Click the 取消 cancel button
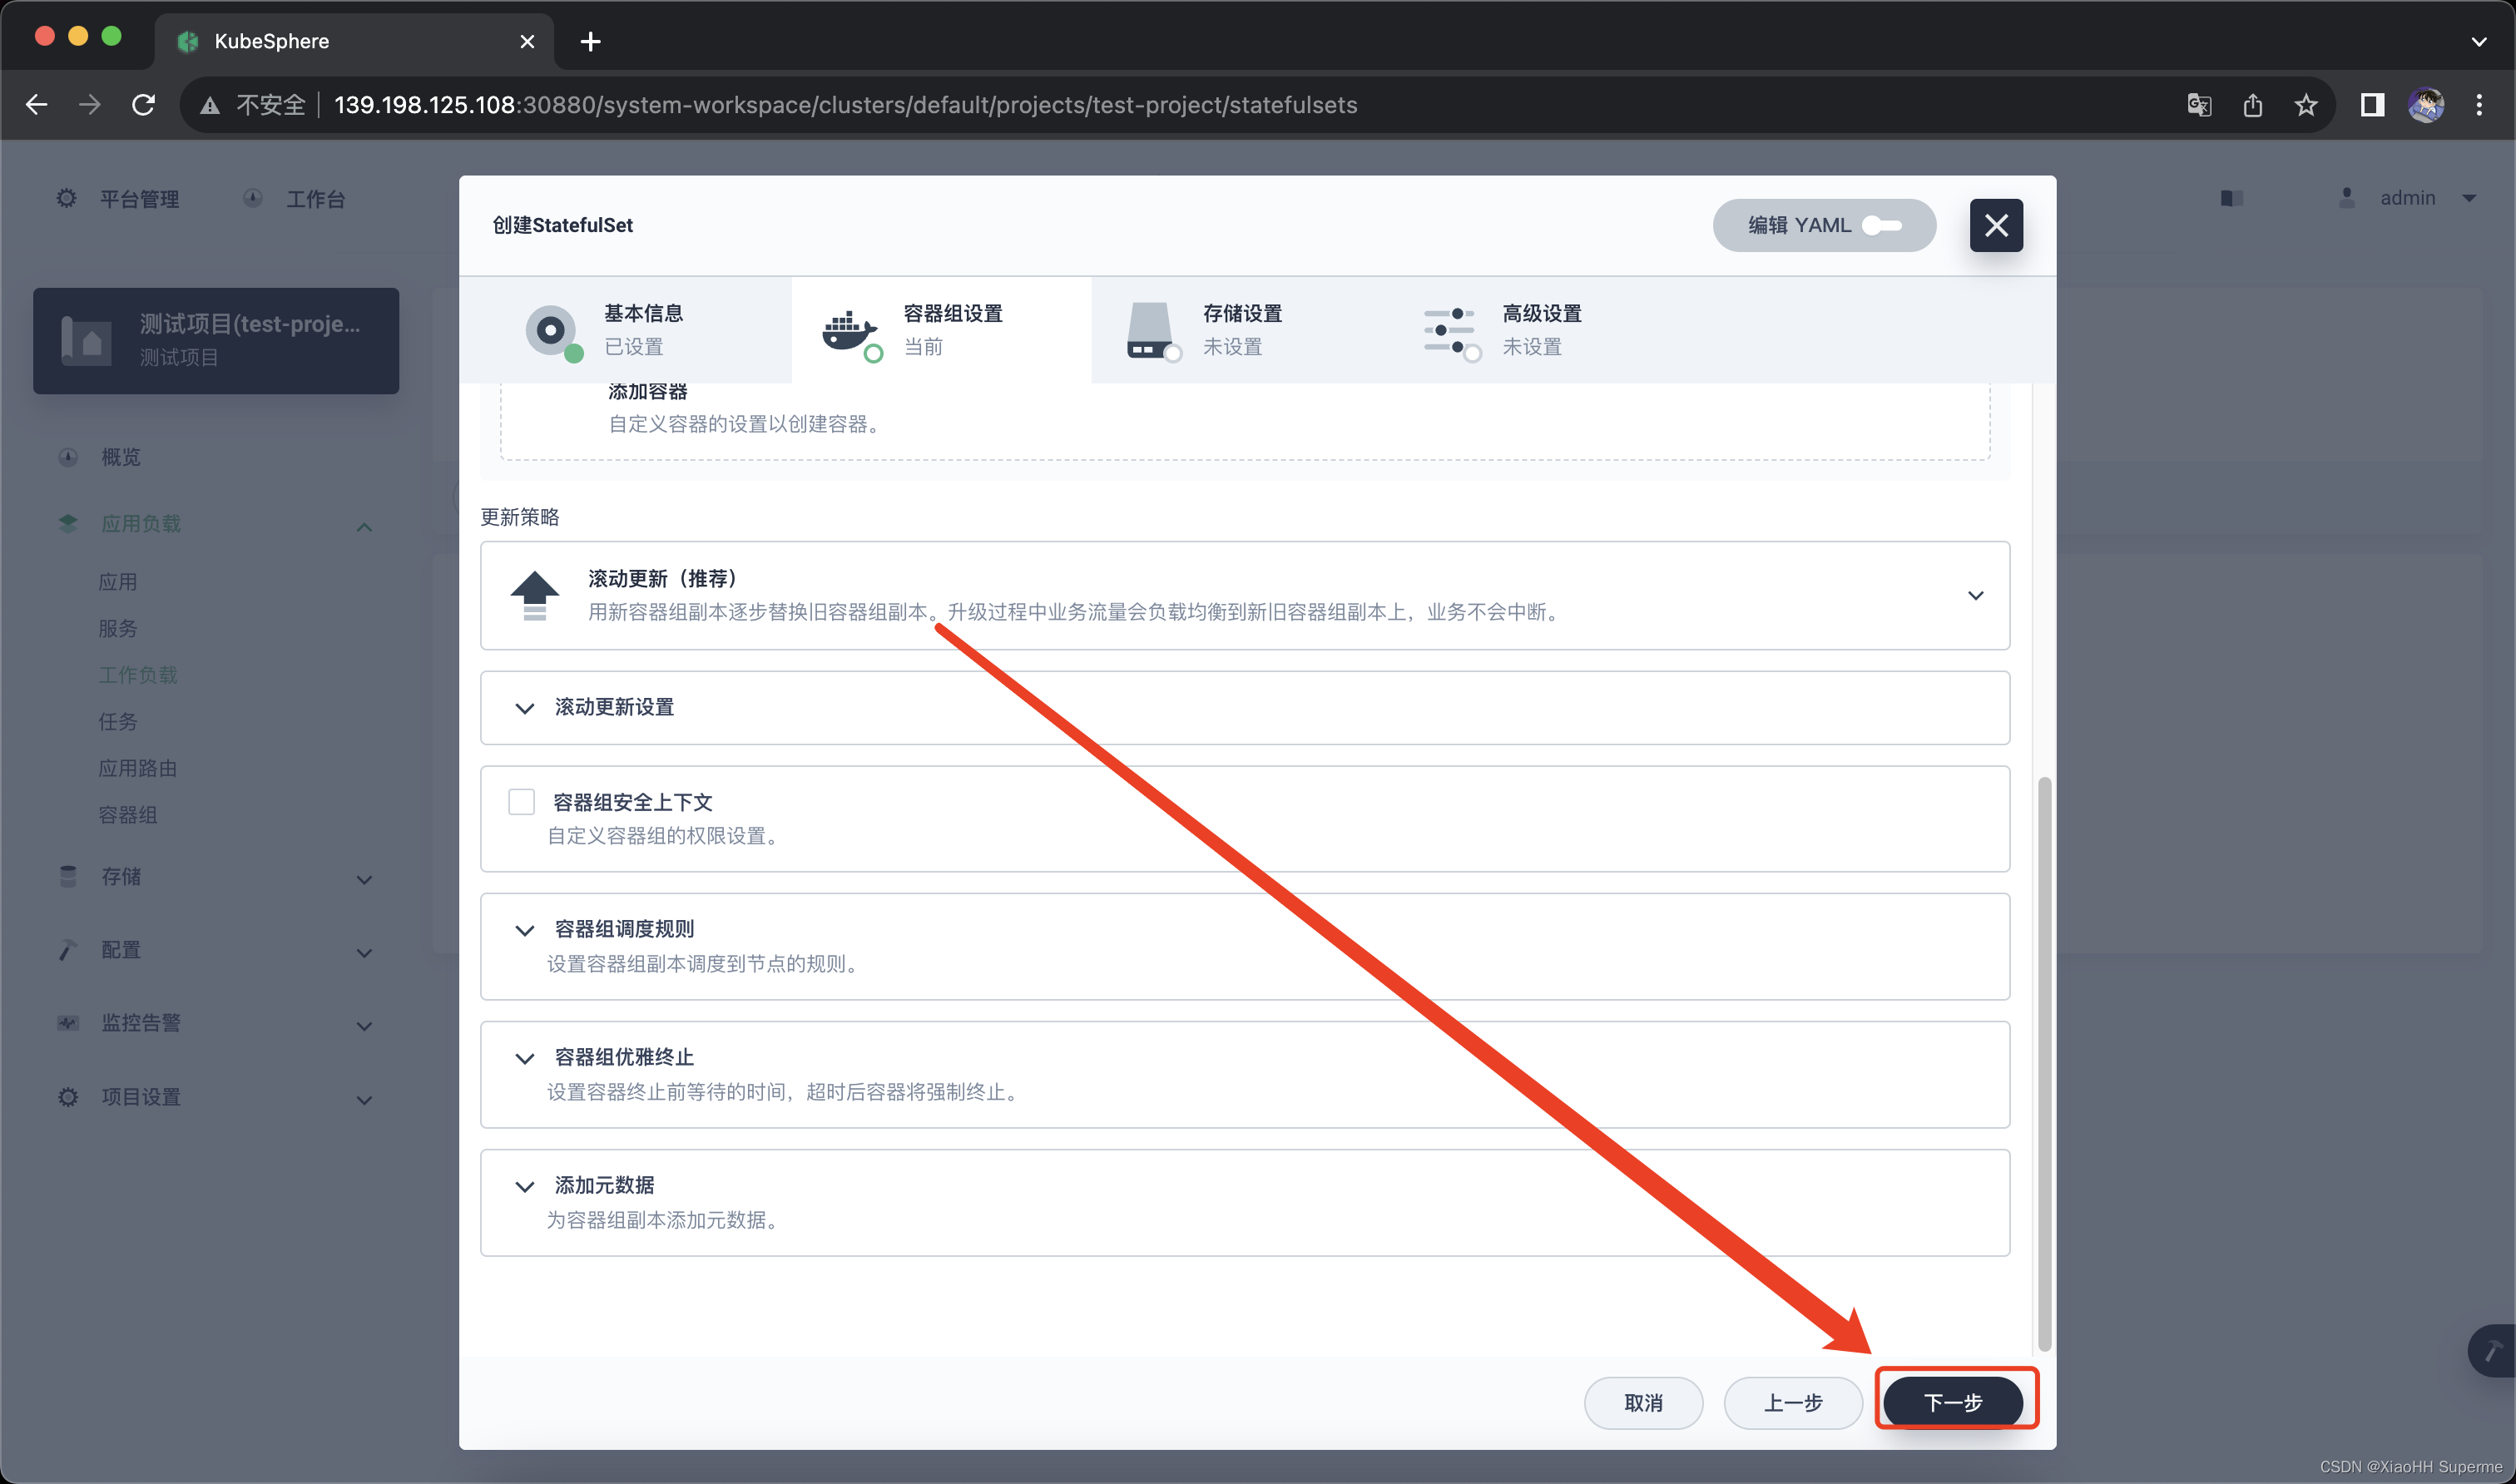Viewport: 2516px width, 1484px height. 1643,1402
